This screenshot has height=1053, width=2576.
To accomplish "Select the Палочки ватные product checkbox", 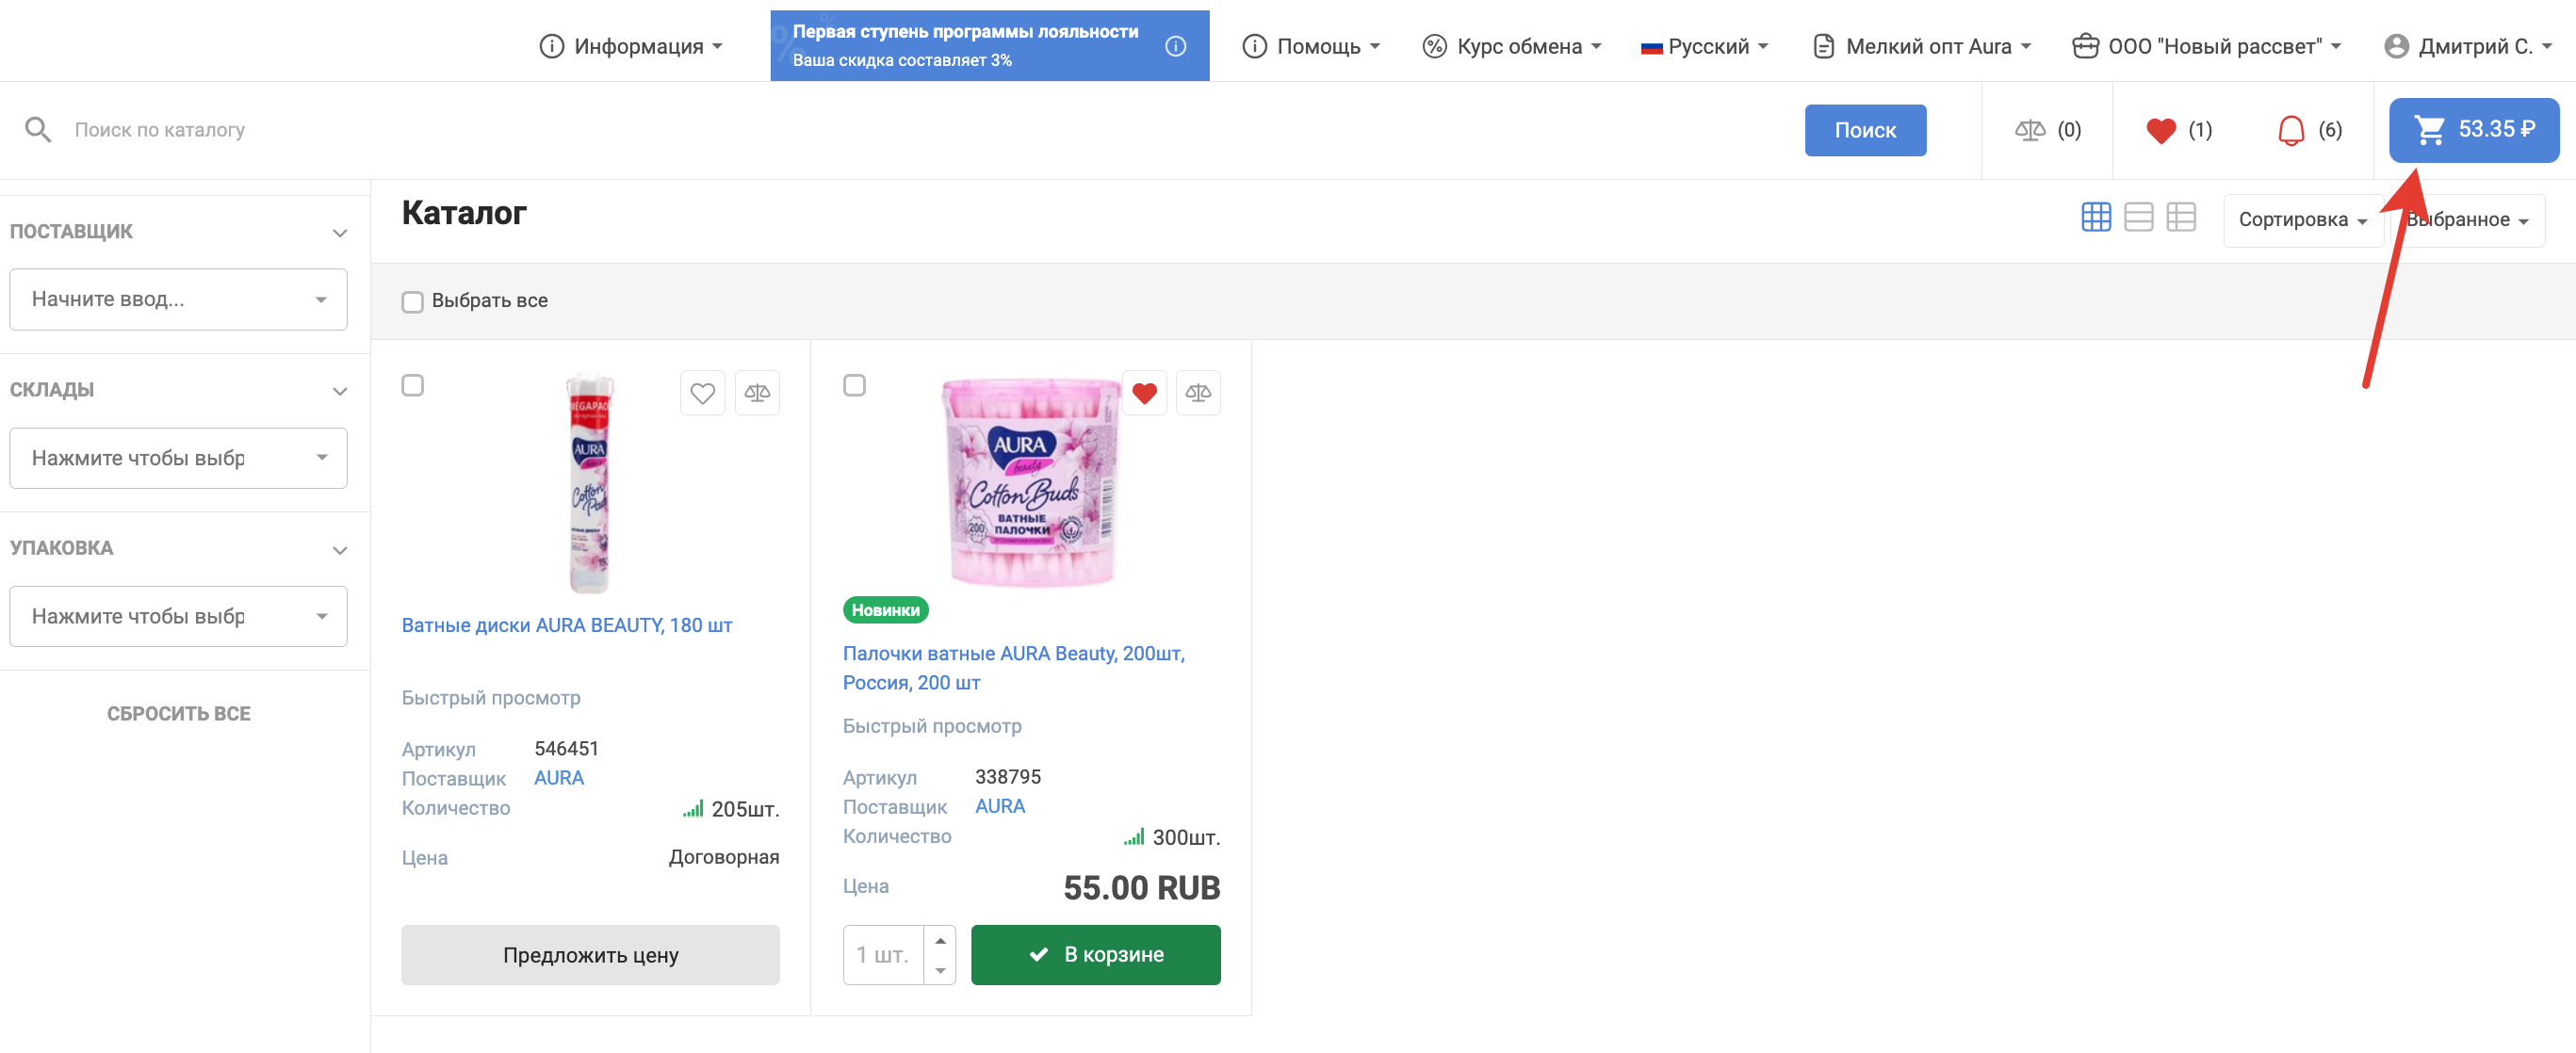I will [x=854, y=385].
